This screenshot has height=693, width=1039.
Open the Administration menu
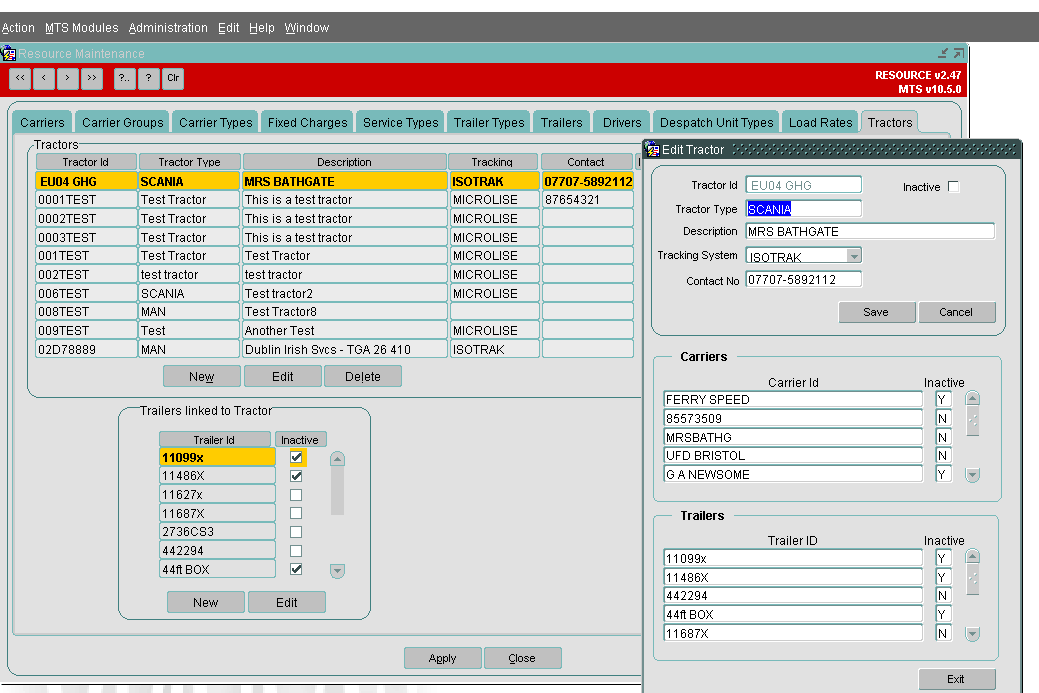pos(168,28)
